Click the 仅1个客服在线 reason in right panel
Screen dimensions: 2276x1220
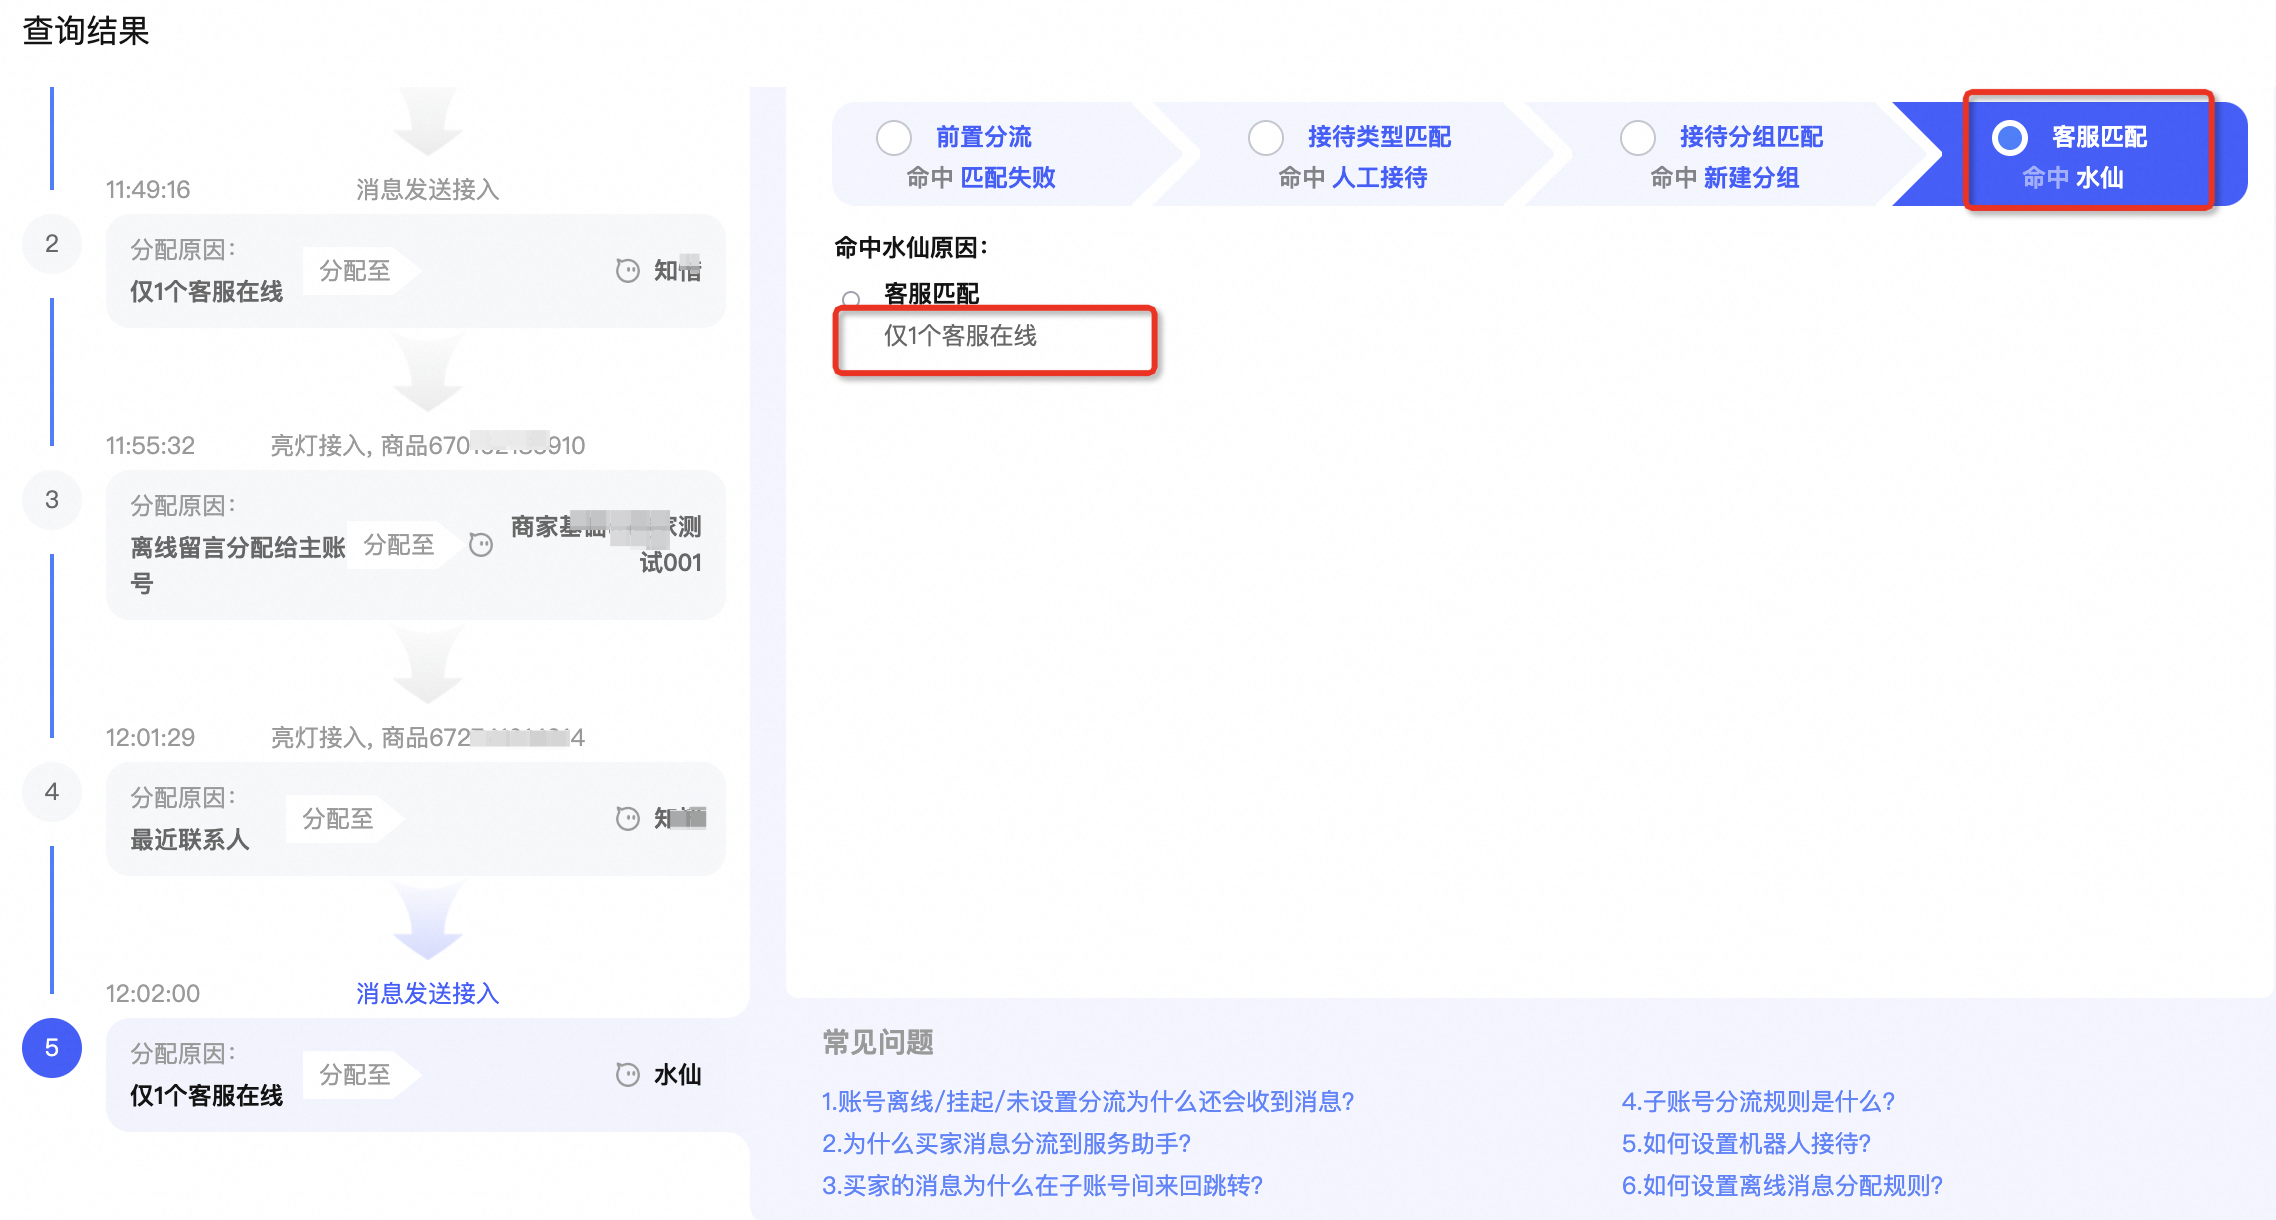[960, 336]
